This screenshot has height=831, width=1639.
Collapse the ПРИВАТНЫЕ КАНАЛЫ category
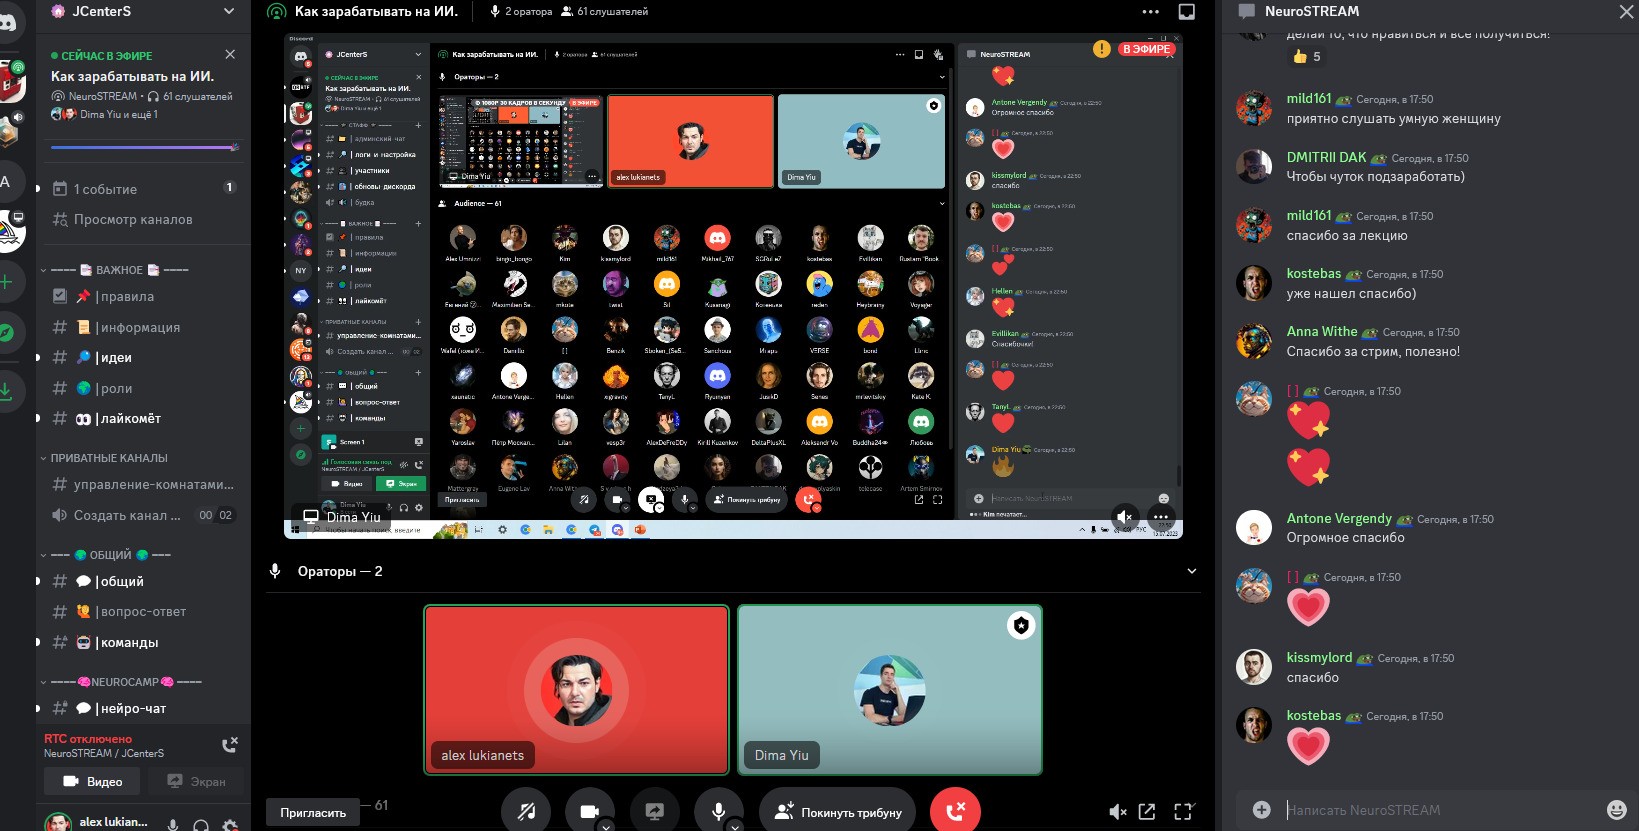(109, 458)
